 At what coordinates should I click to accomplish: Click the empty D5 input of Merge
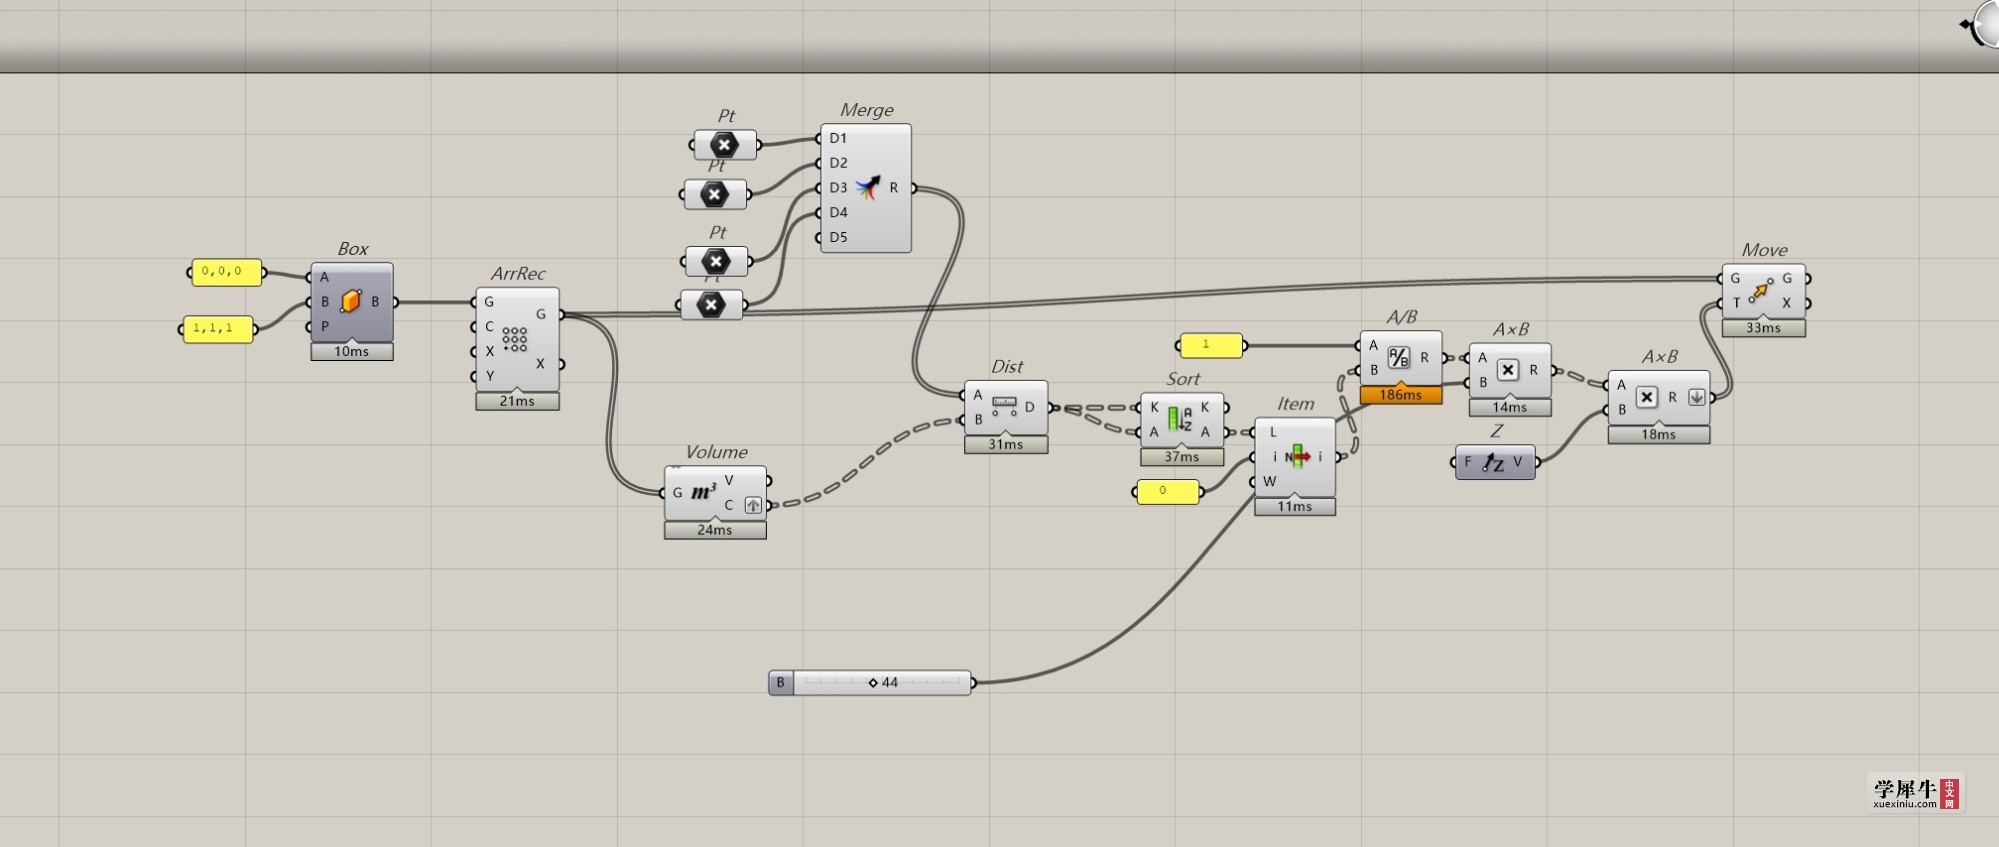[836, 237]
